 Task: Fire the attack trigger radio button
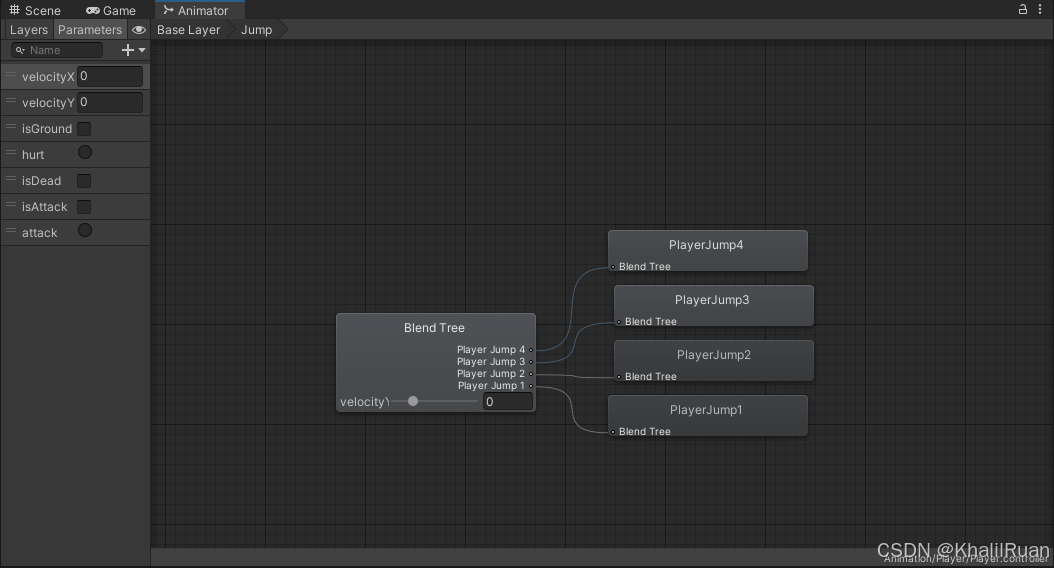click(x=85, y=231)
